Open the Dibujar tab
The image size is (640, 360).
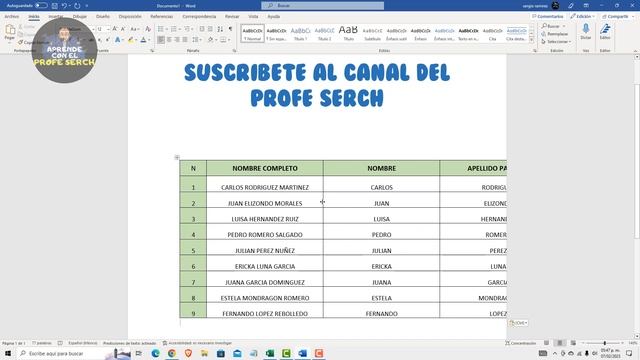pos(80,16)
